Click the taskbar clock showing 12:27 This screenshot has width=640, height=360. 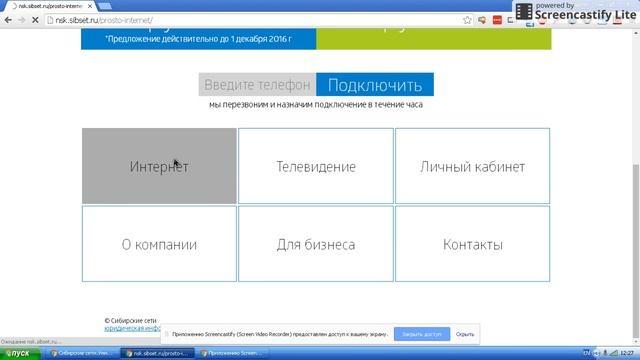click(627, 353)
